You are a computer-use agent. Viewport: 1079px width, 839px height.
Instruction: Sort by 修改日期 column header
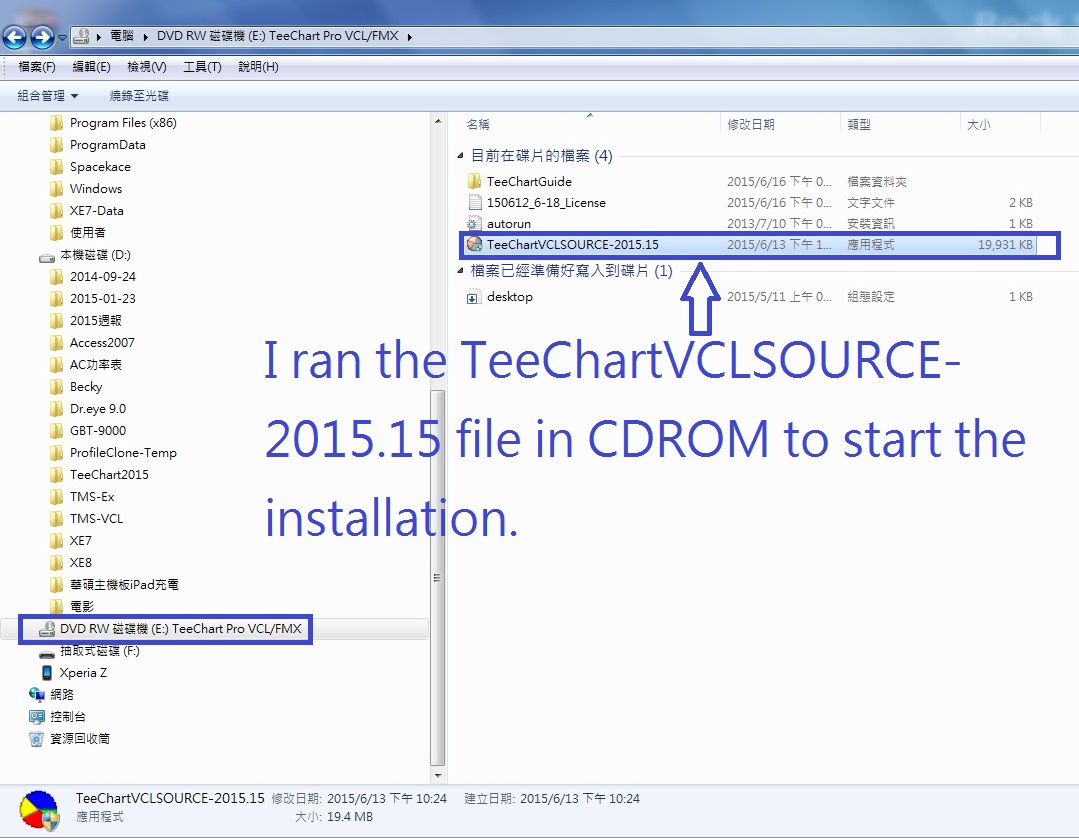pos(751,125)
